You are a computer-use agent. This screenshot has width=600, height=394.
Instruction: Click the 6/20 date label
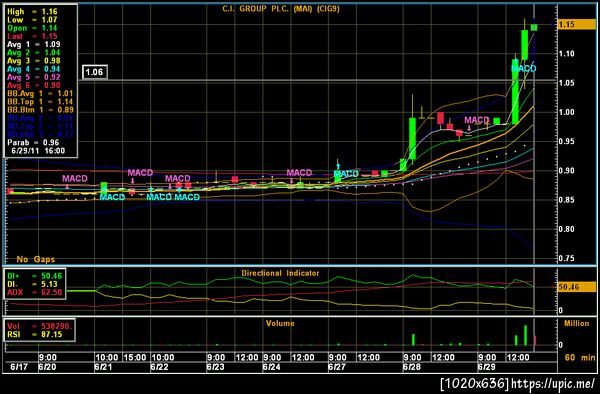click(47, 367)
